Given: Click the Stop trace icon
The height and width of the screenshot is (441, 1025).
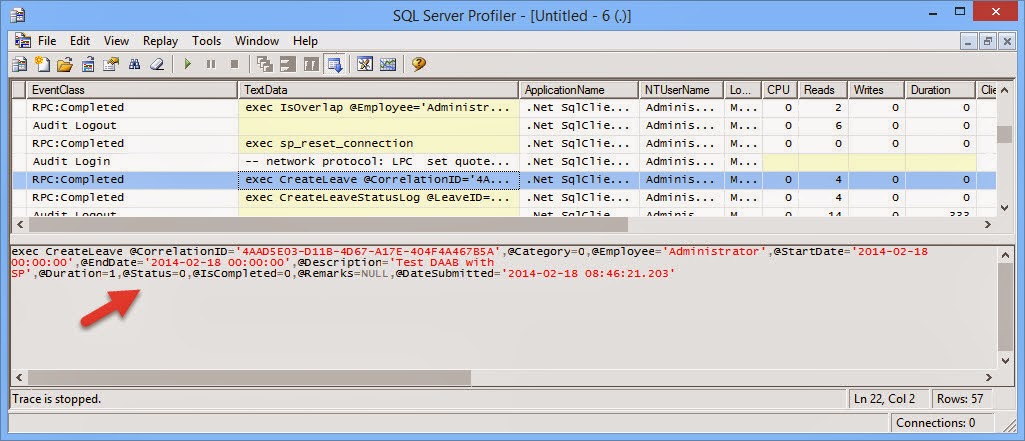Looking at the screenshot, I should [234, 64].
